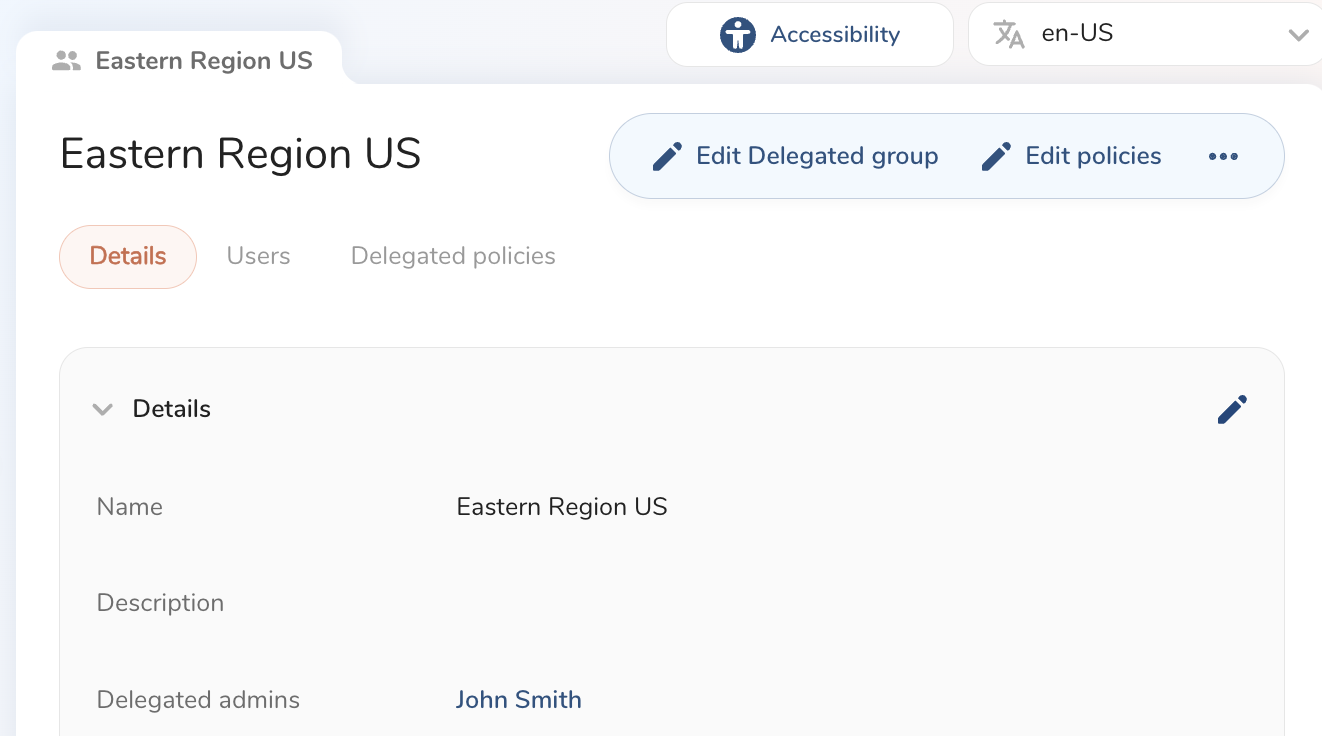The image size is (1322, 736).
Task: Click the Details section edit pencil
Action: point(1232,409)
